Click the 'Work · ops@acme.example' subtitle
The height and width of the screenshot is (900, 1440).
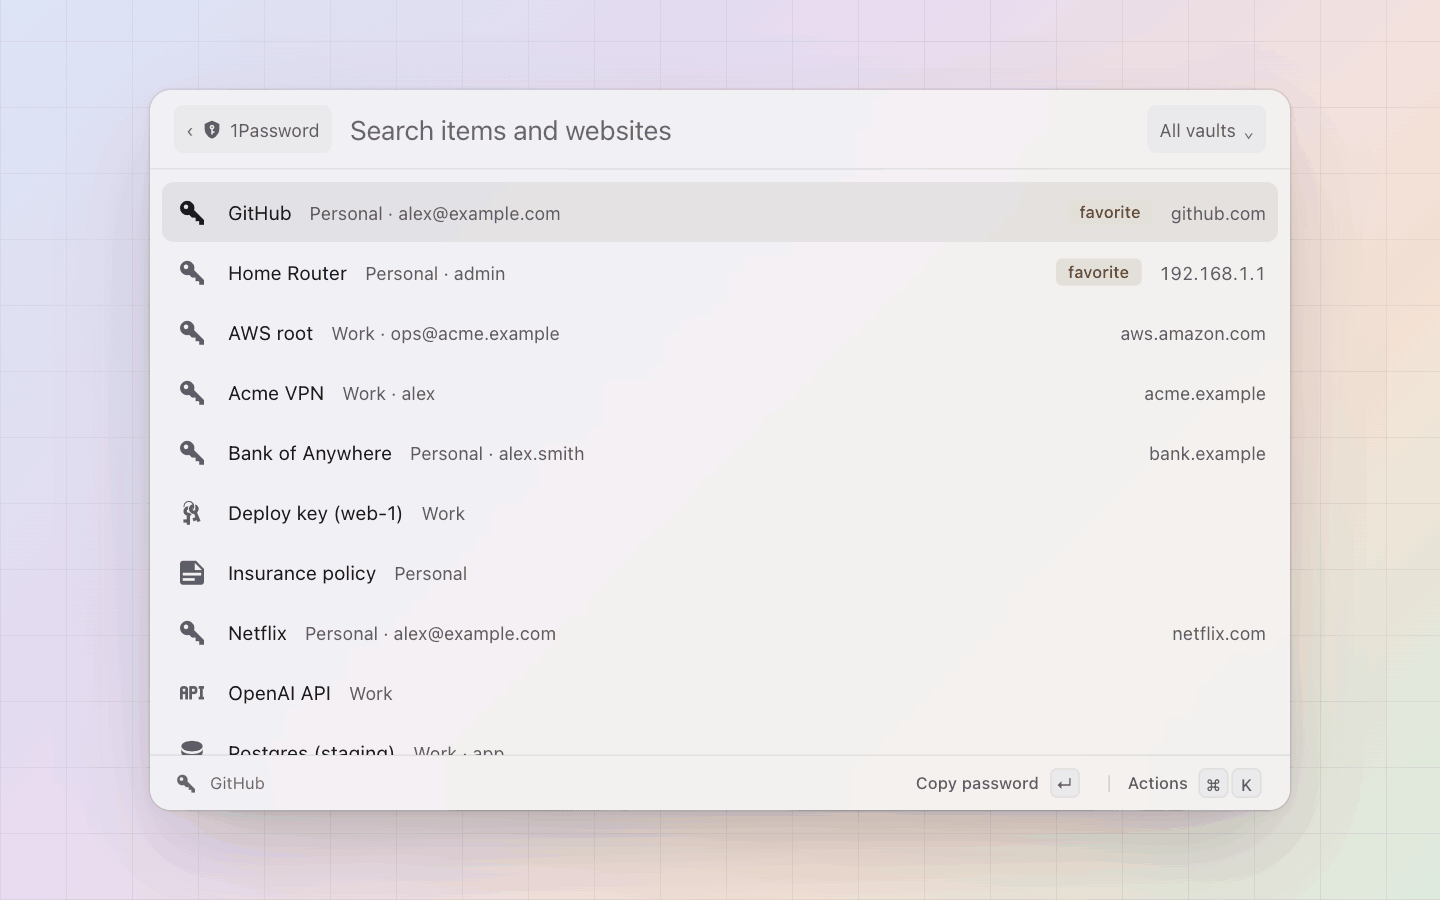coord(446,333)
